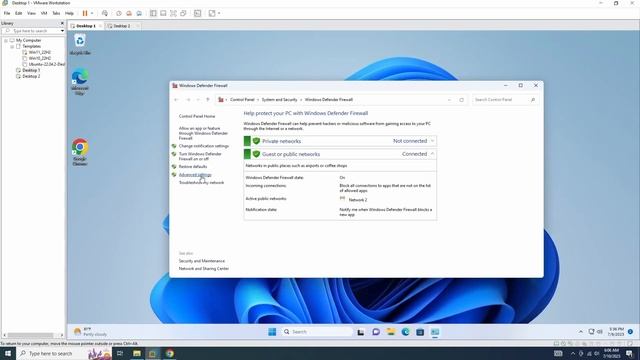
Task: Click System and Security breadcrumb
Action: [280, 100]
